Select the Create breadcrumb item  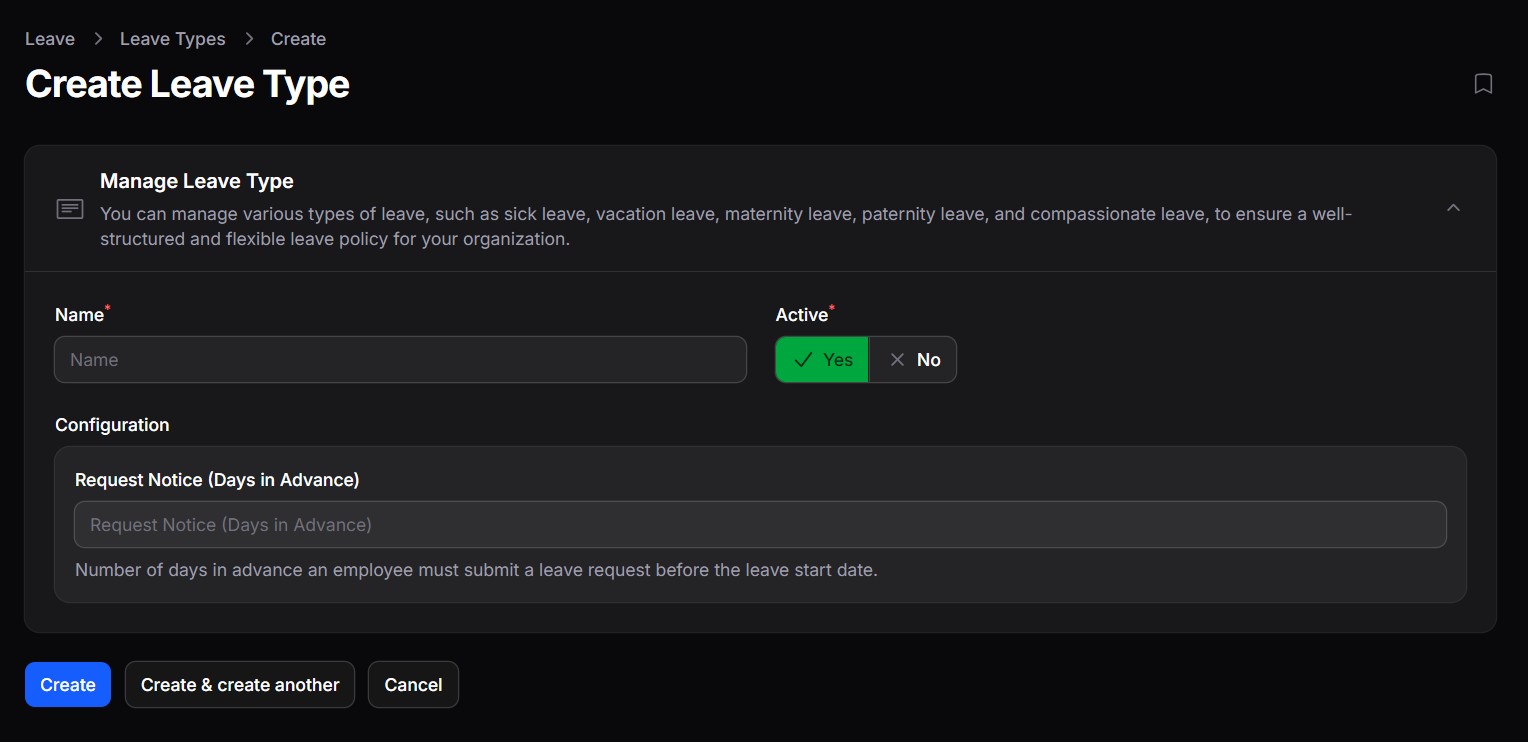(298, 39)
